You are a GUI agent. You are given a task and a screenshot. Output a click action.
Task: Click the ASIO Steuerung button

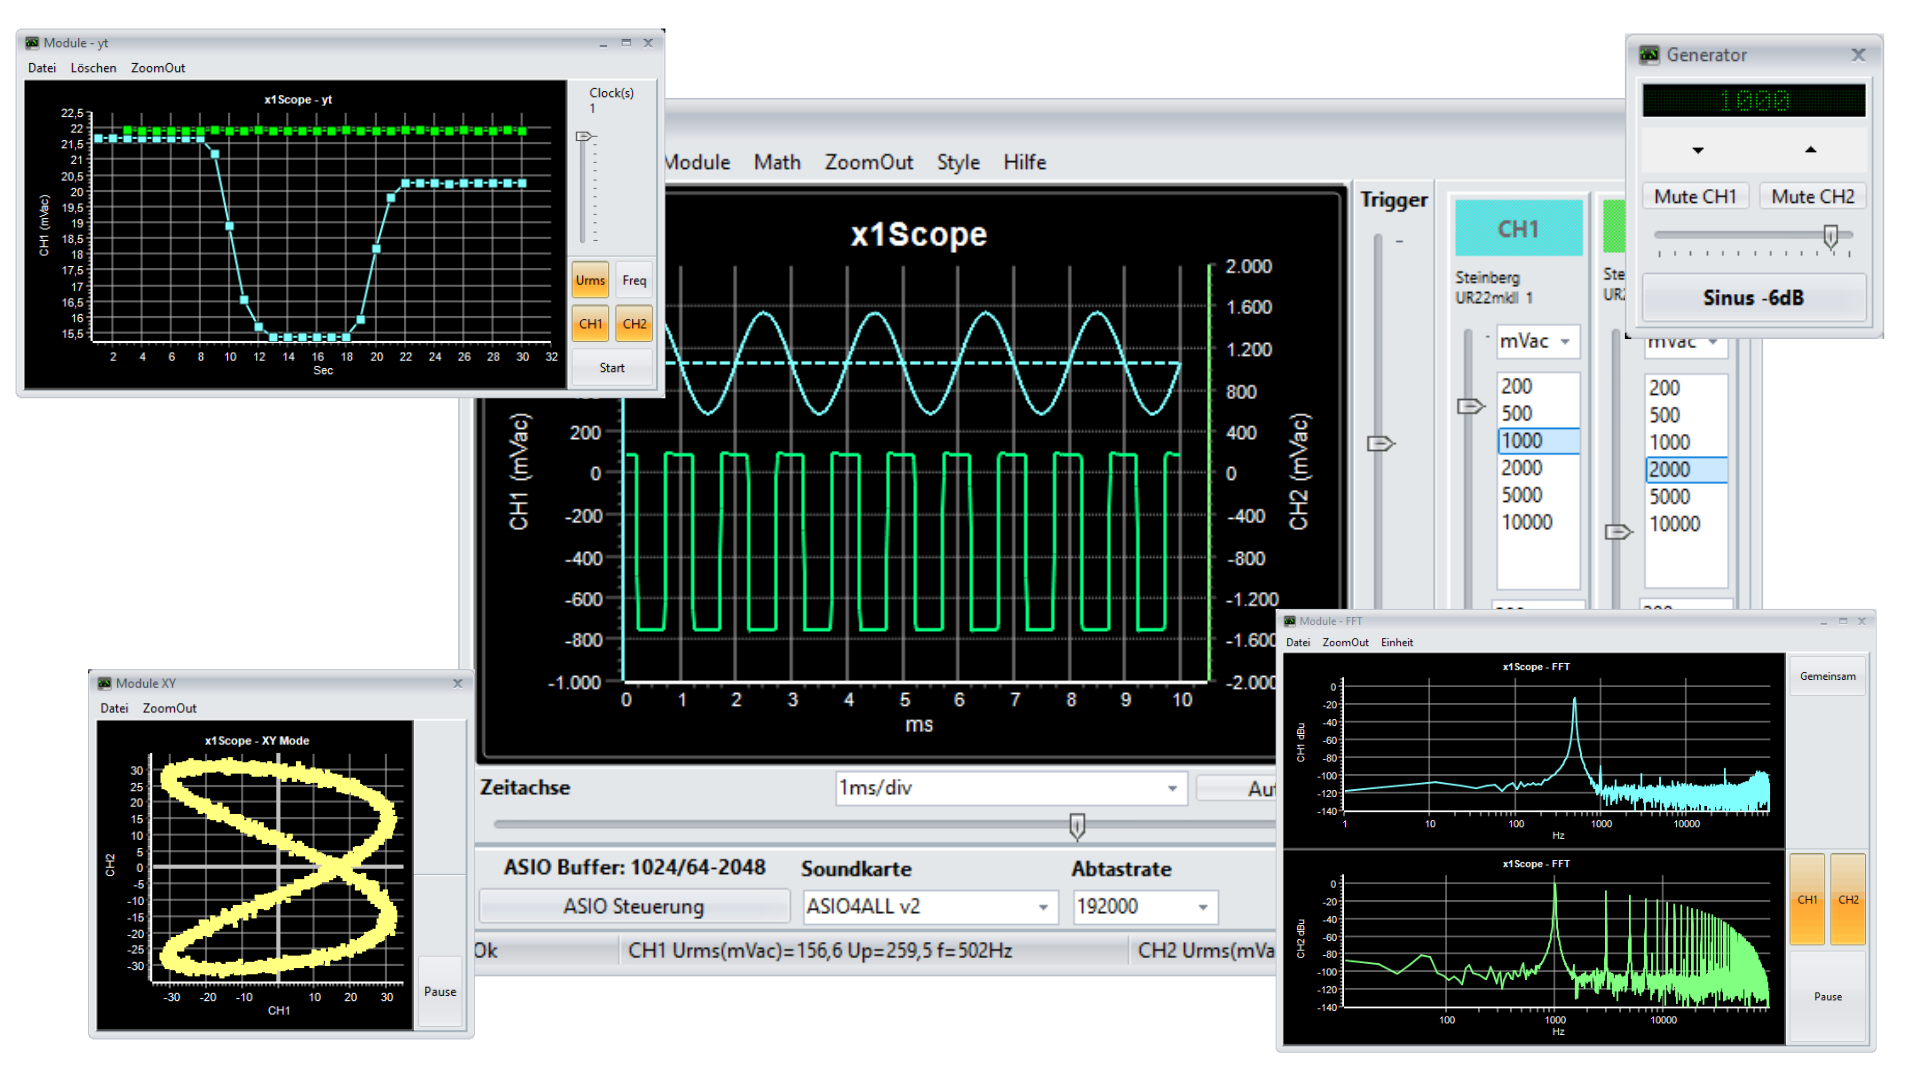click(x=633, y=907)
